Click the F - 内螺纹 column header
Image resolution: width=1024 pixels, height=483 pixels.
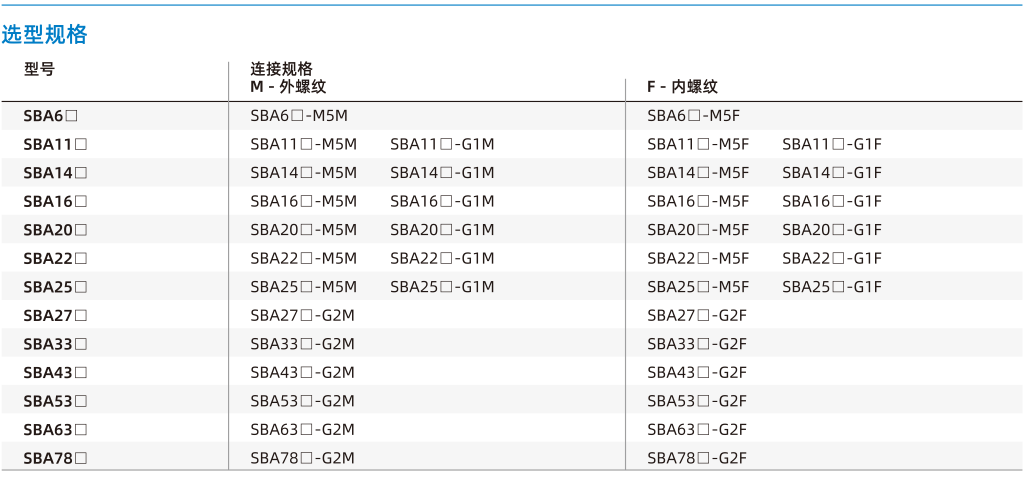[682, 87]
